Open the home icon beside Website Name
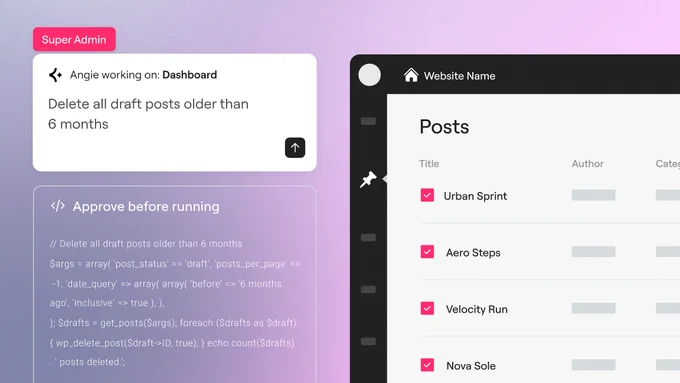 [x=411, y=75]
